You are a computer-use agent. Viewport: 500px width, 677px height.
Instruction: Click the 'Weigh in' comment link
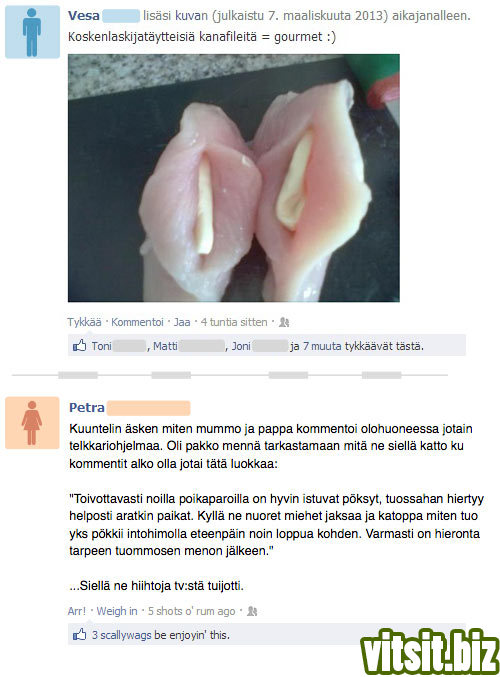pos(117,611)
